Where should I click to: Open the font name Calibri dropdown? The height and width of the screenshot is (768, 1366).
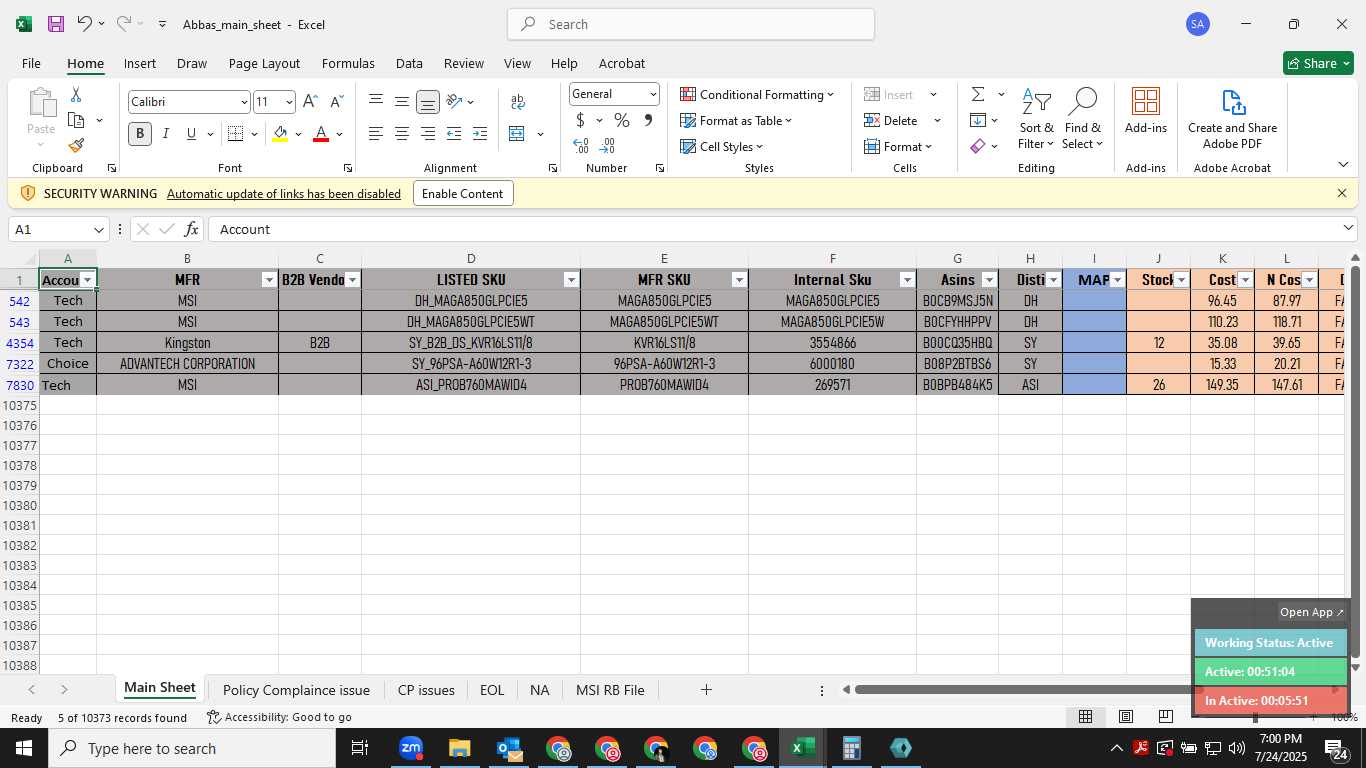point(243,102)
